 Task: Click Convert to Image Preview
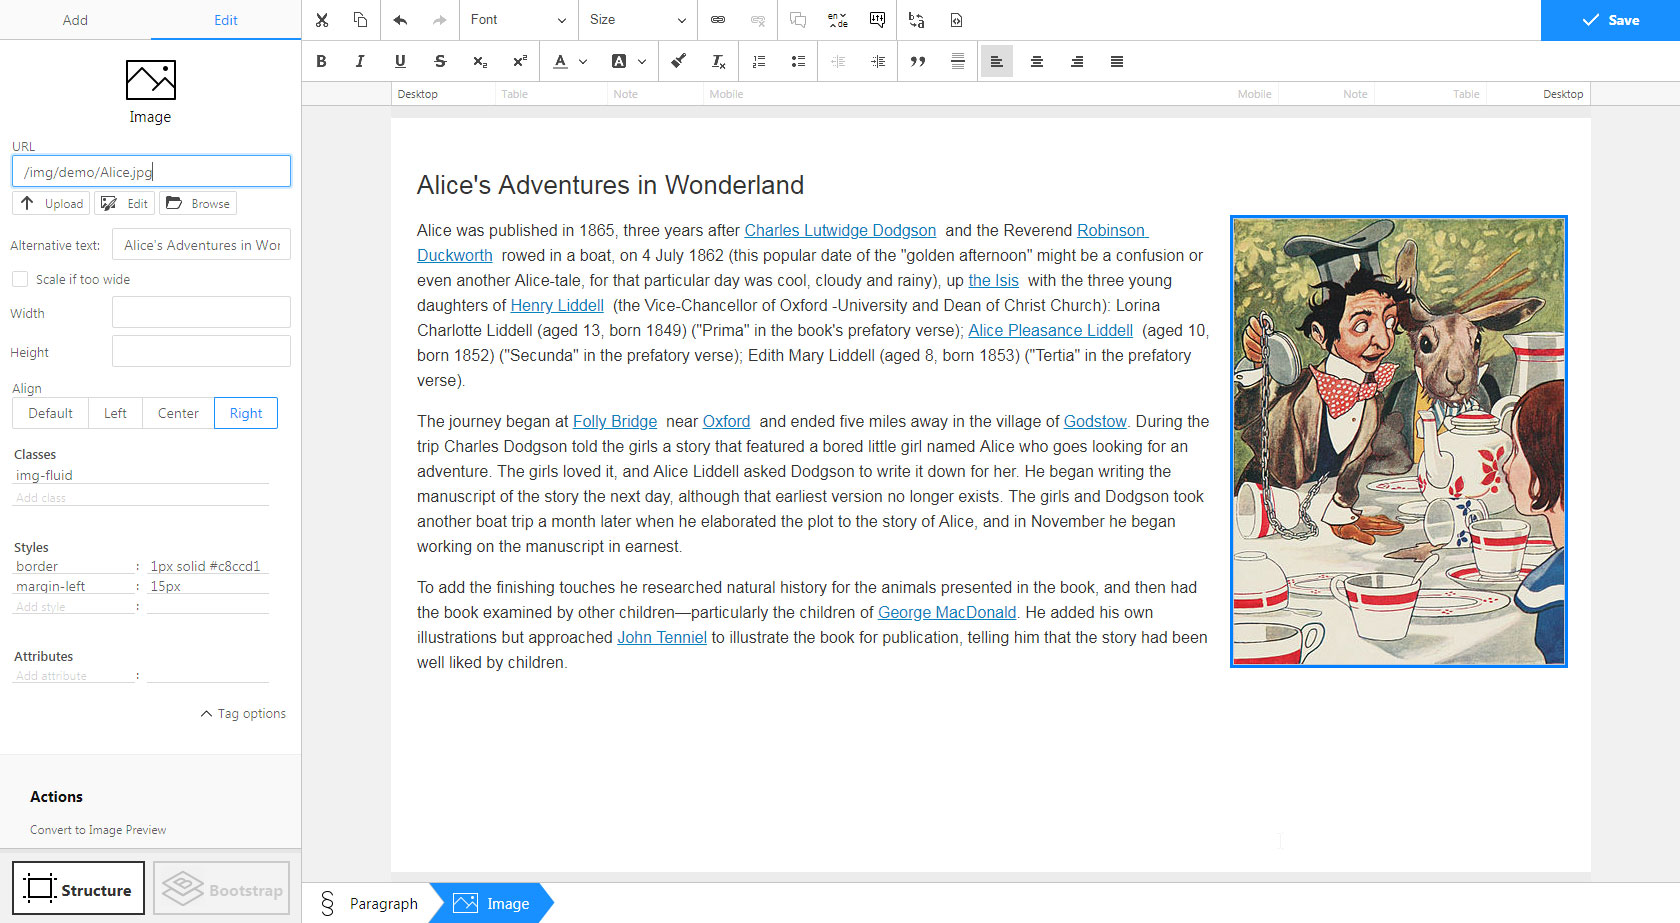(98, 830)
